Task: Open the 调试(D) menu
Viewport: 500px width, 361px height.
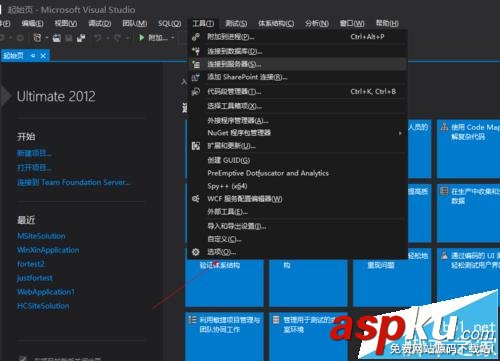Action: pyautogui.click(x=100, y=23)
